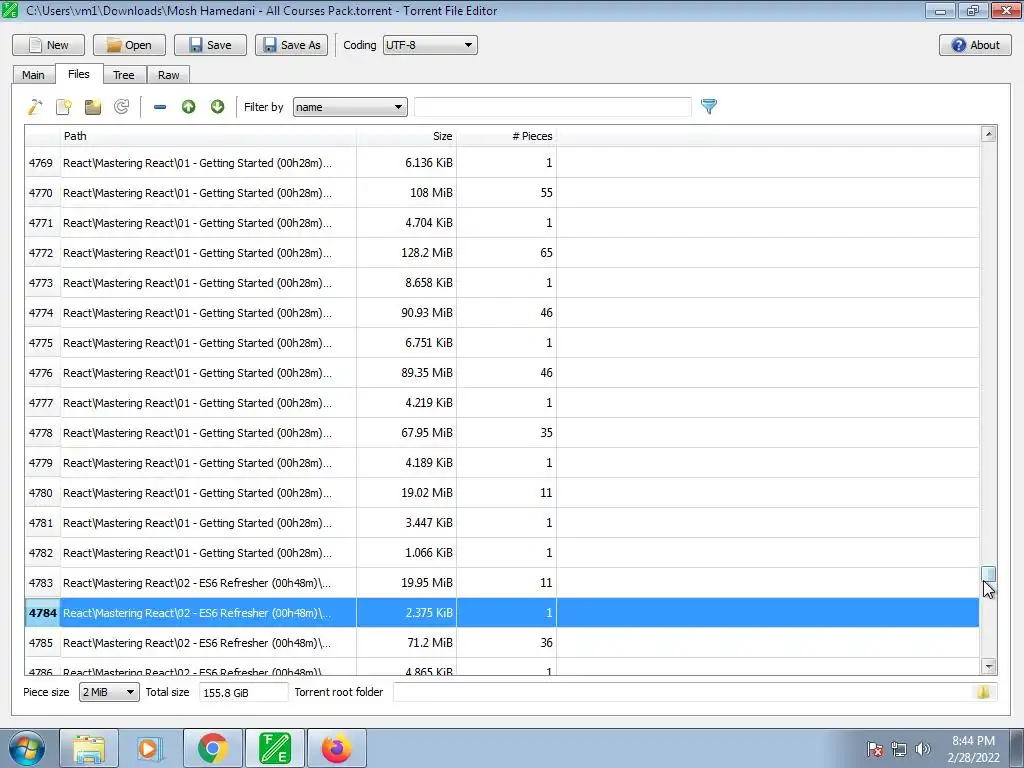Click the make-torrent wand icon
Screen dimensions: 1024x768
click(x=35, y=106)
